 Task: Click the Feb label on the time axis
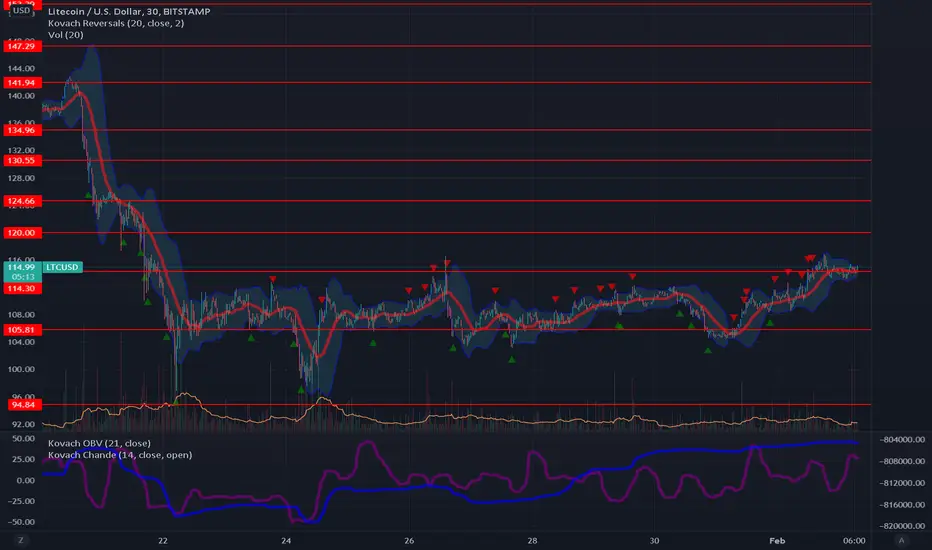[x=777, y=540]
